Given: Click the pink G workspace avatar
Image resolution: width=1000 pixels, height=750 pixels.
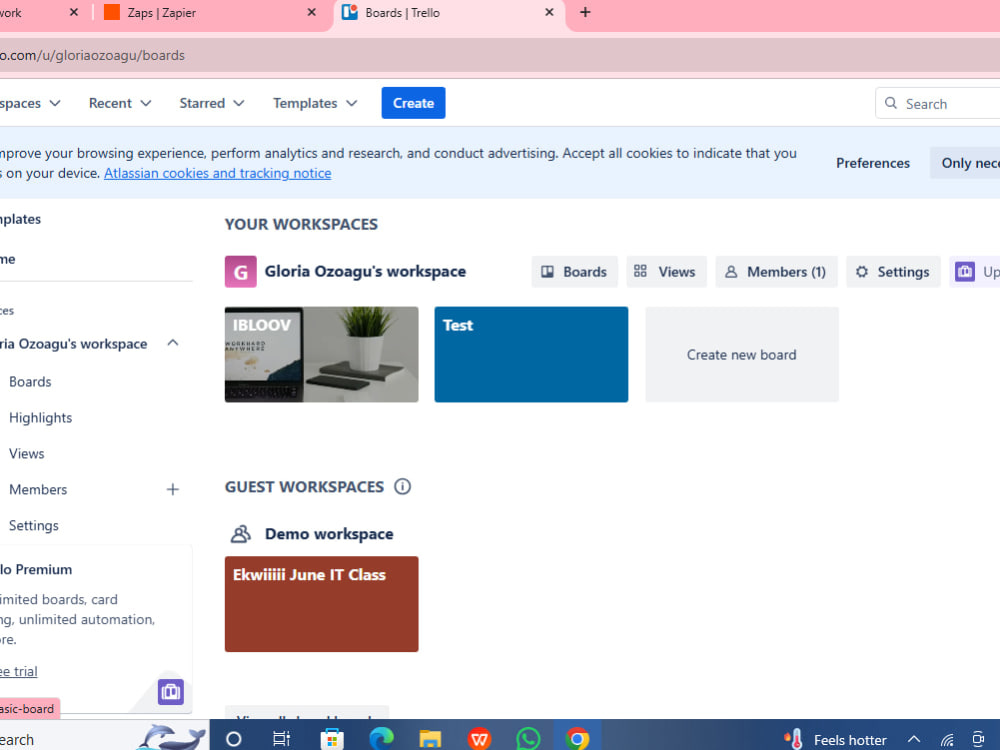Looking at the screenshot, I should pos(240,272).
